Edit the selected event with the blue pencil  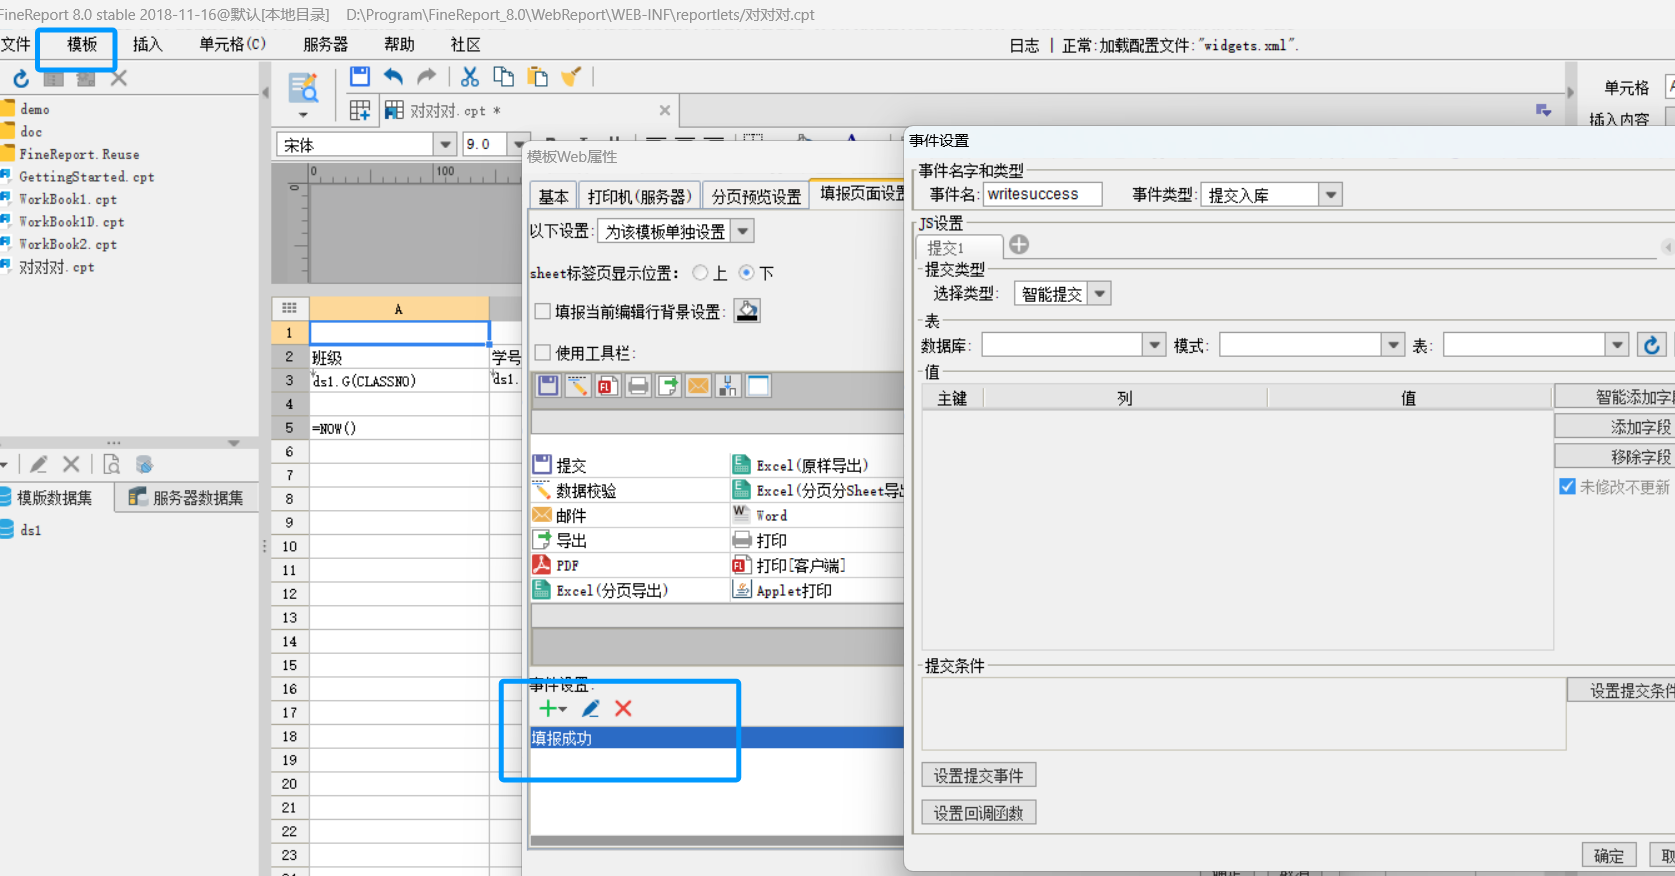(x=591, y=708)
